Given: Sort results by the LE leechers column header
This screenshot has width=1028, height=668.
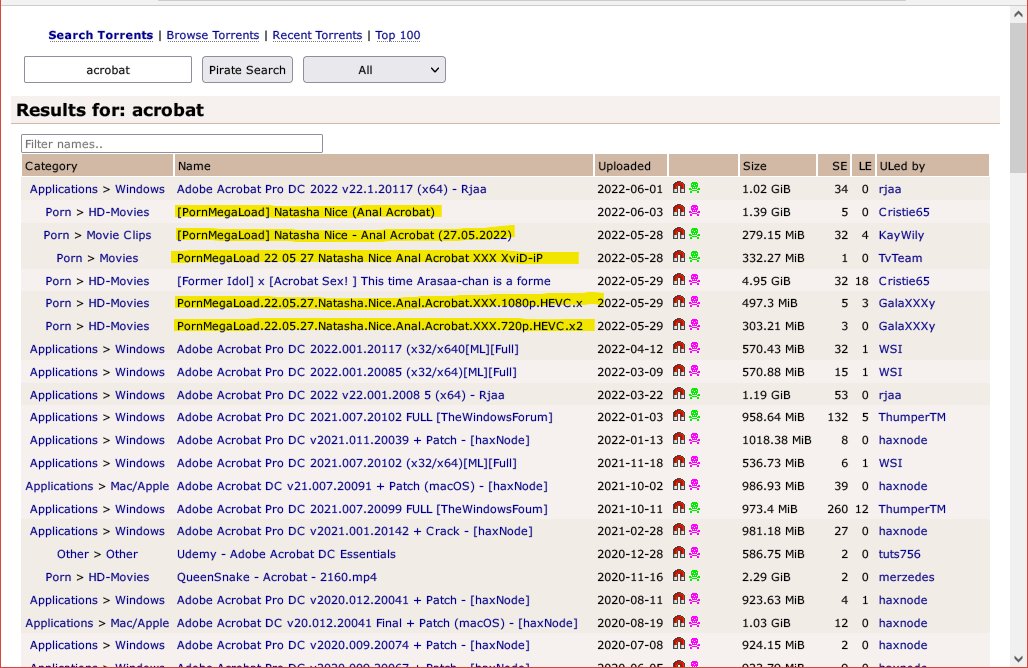Looking at the screenshot, I should click(865, 166).
